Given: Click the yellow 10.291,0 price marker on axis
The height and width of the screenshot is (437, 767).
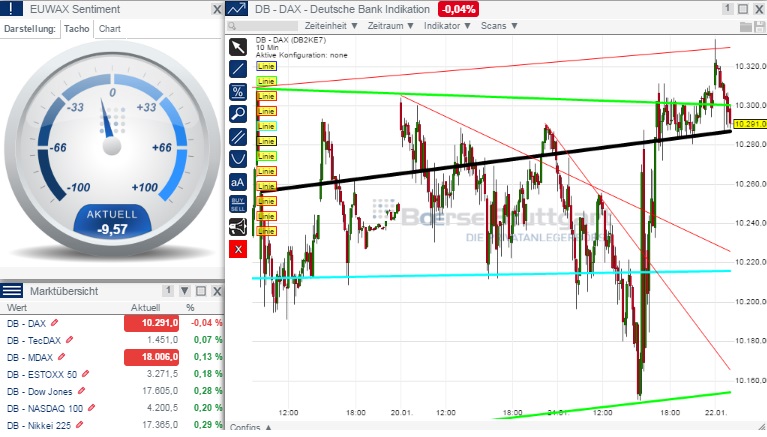Looking at the screenshot, I should coord(750,124).
